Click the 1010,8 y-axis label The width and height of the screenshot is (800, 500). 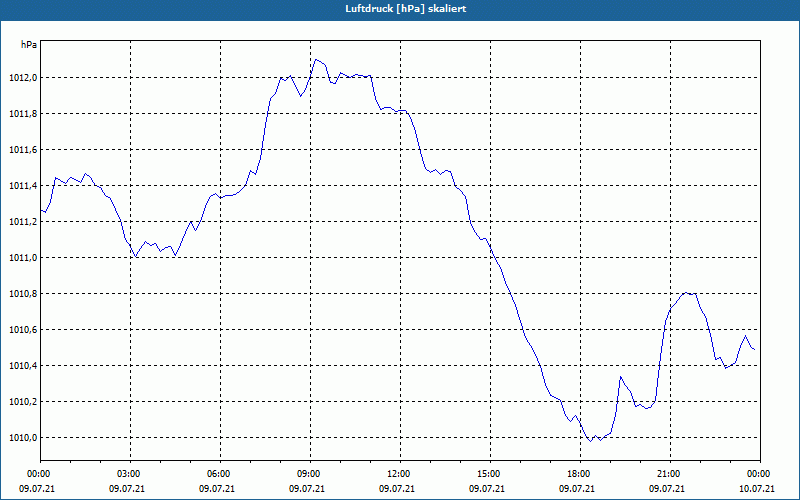click(x=23, y=294)
